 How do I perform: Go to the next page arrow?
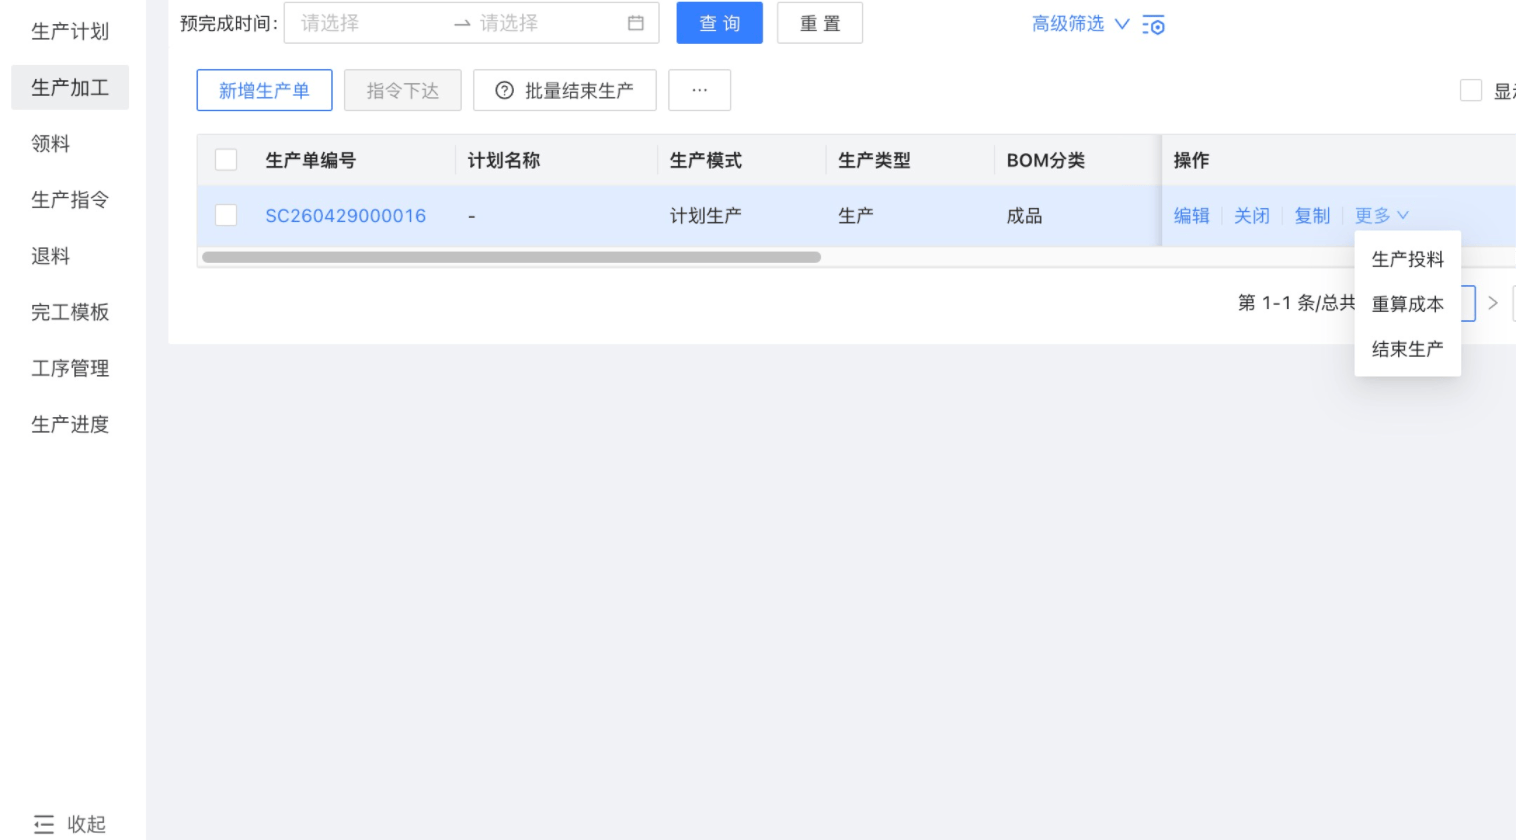click(1492, 303)
